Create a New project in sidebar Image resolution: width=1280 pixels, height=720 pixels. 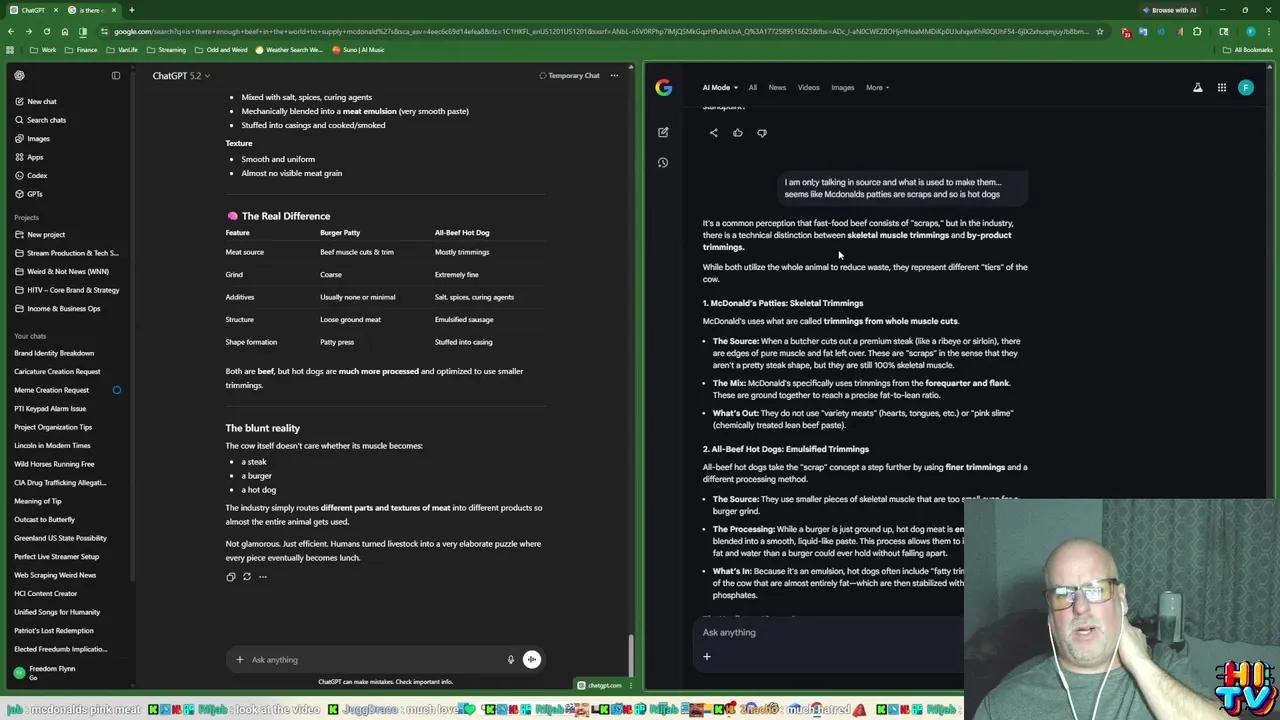coord(39,234)
